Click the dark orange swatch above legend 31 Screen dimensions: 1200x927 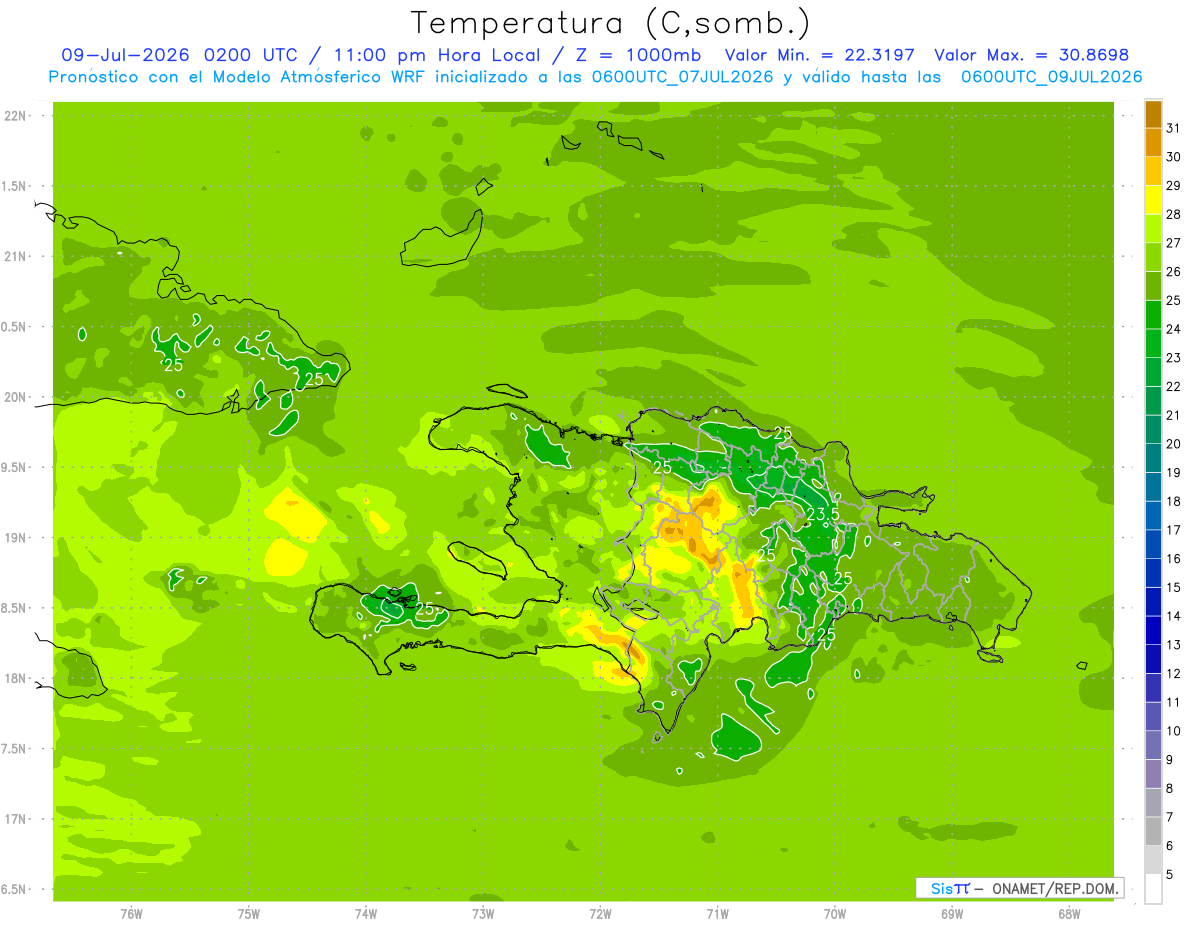coord(1153,115)
